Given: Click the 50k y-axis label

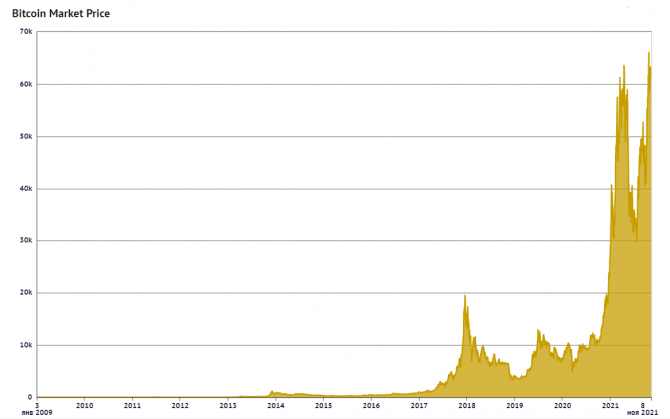Looking at the screenshot, I should pyautogui.click(x=26, y=136).
